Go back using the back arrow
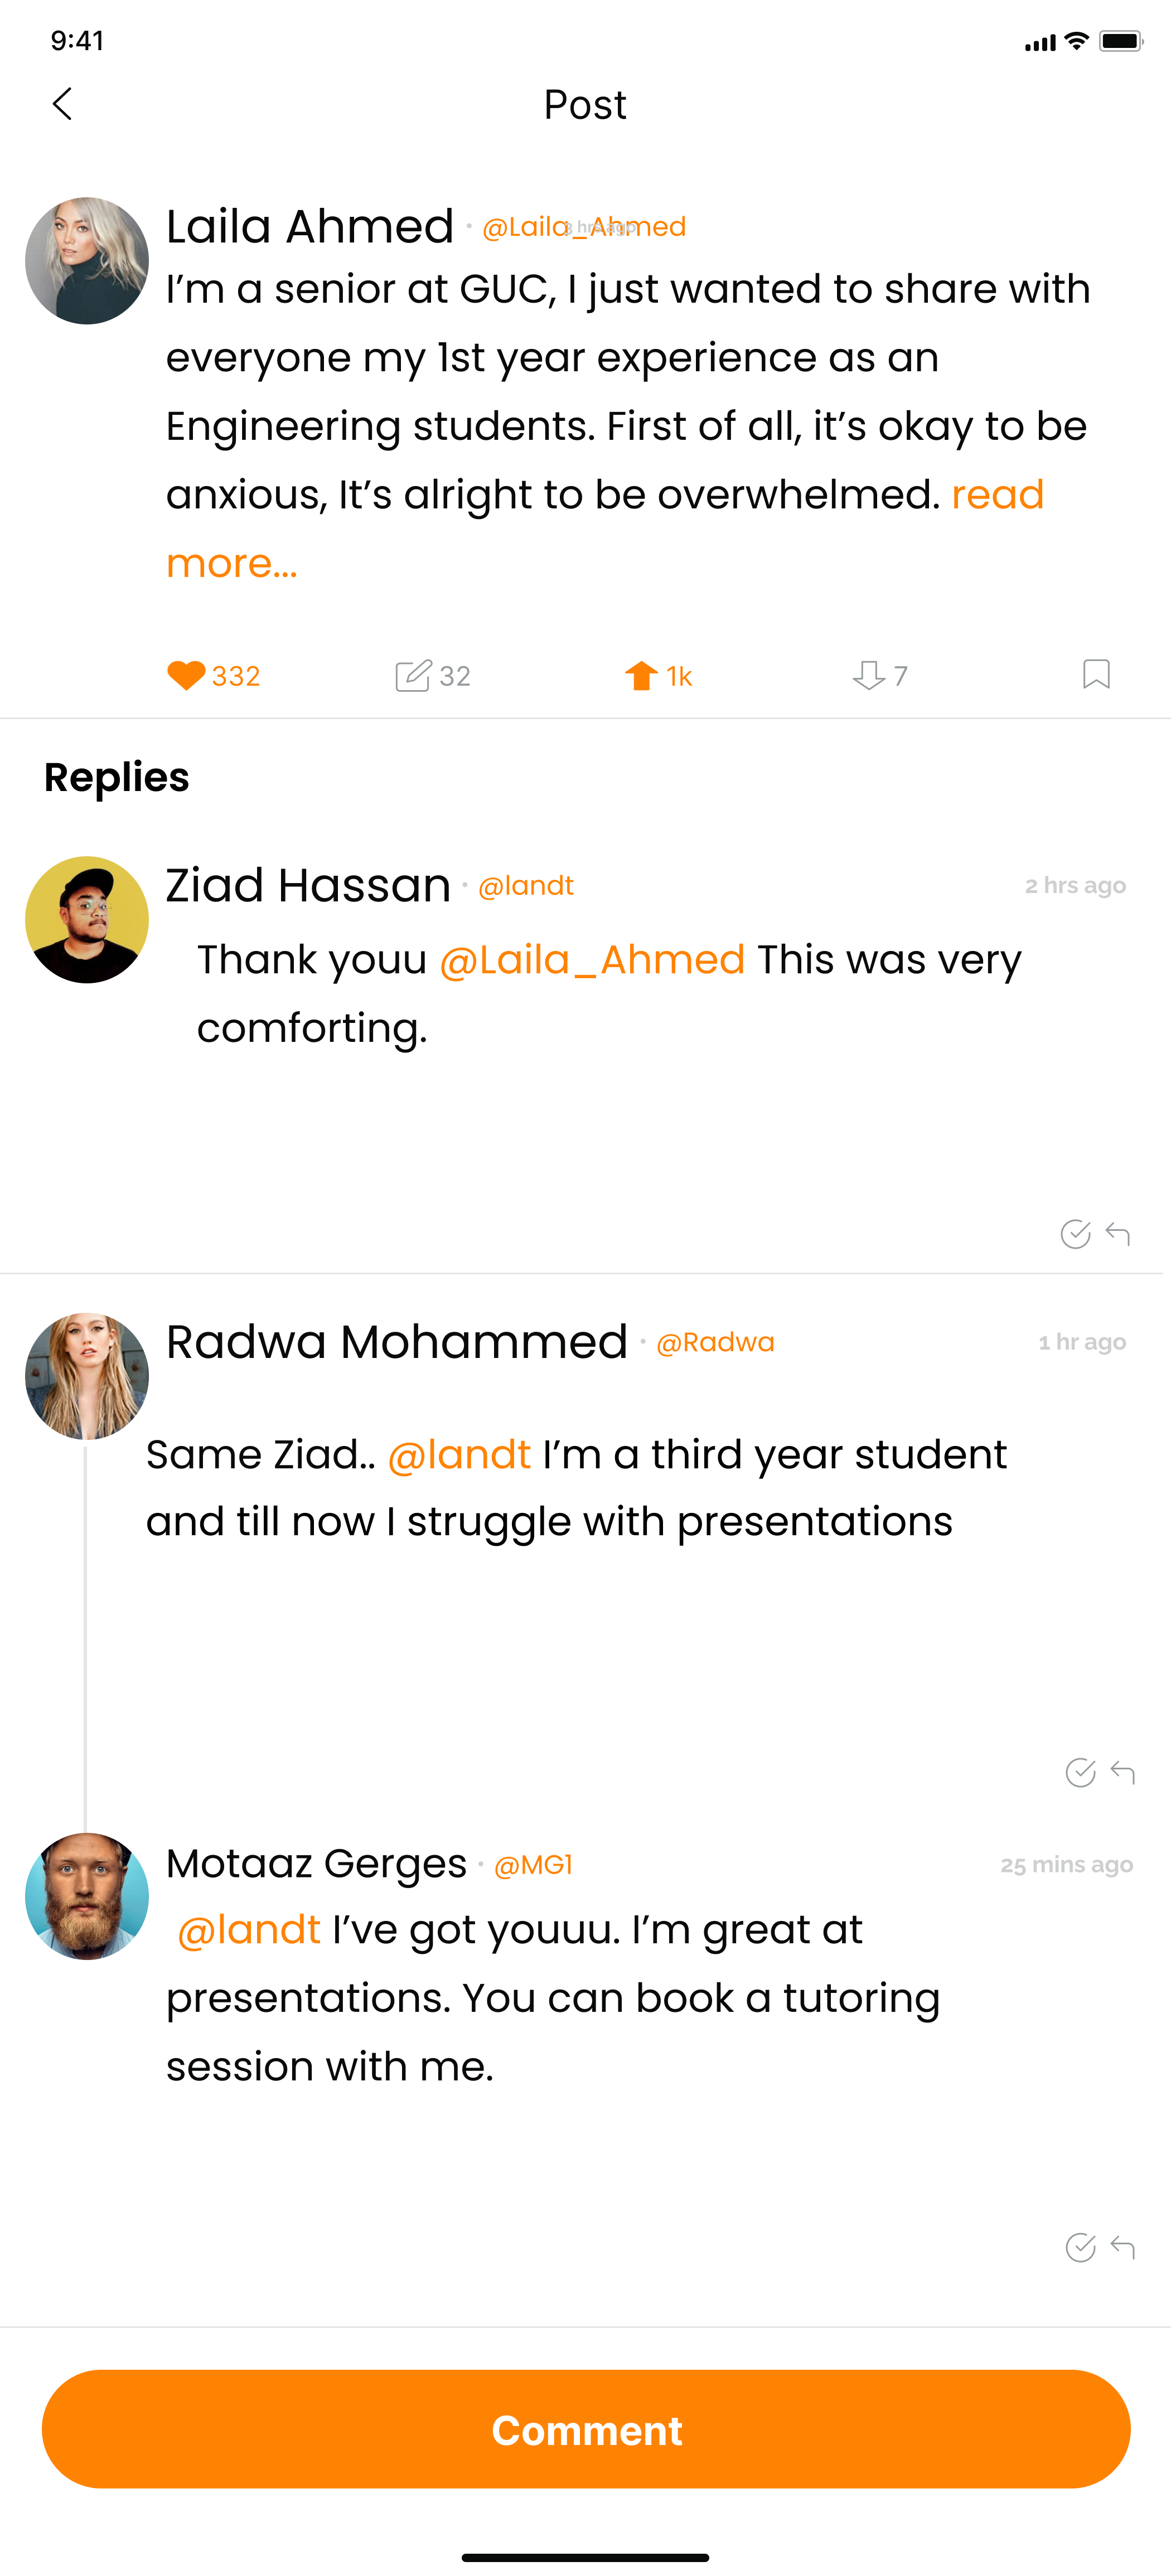This screenshot has height=2576, width=1171. (62, 104)
